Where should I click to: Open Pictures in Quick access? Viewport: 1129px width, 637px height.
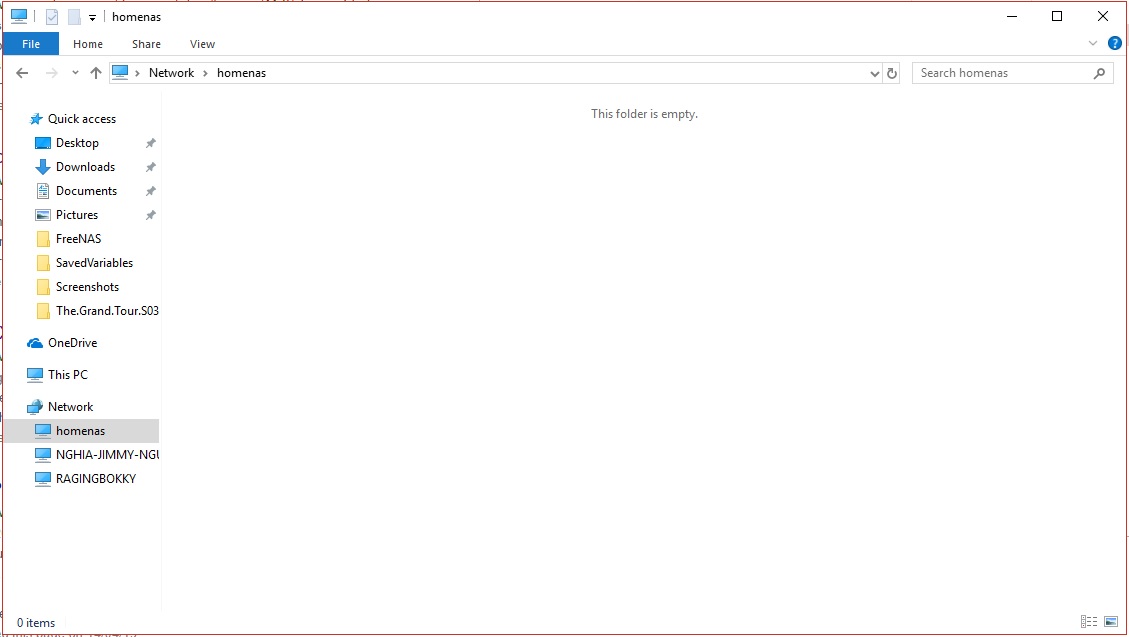[x=76, y=214]
